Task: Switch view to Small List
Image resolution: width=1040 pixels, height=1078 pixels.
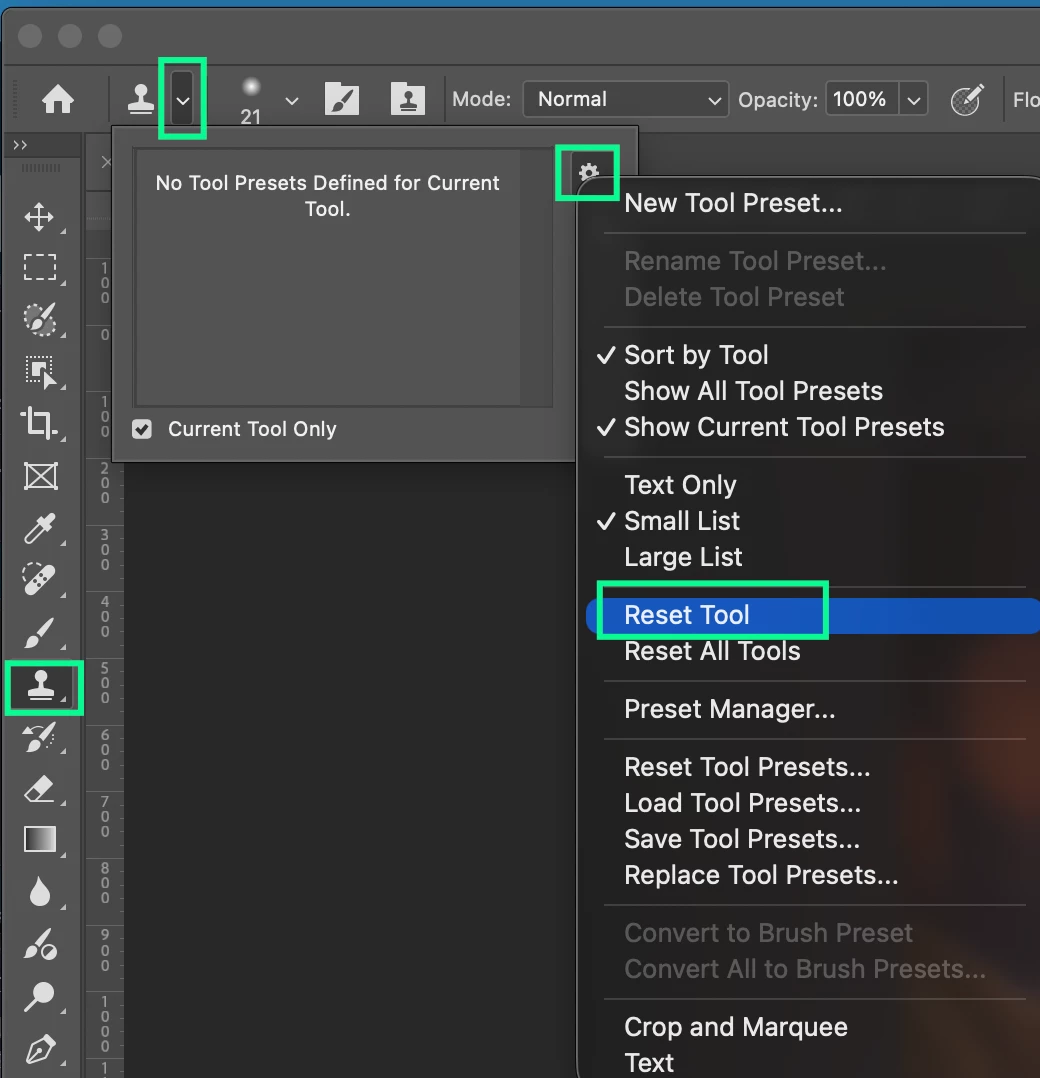Action: point(681,521)
